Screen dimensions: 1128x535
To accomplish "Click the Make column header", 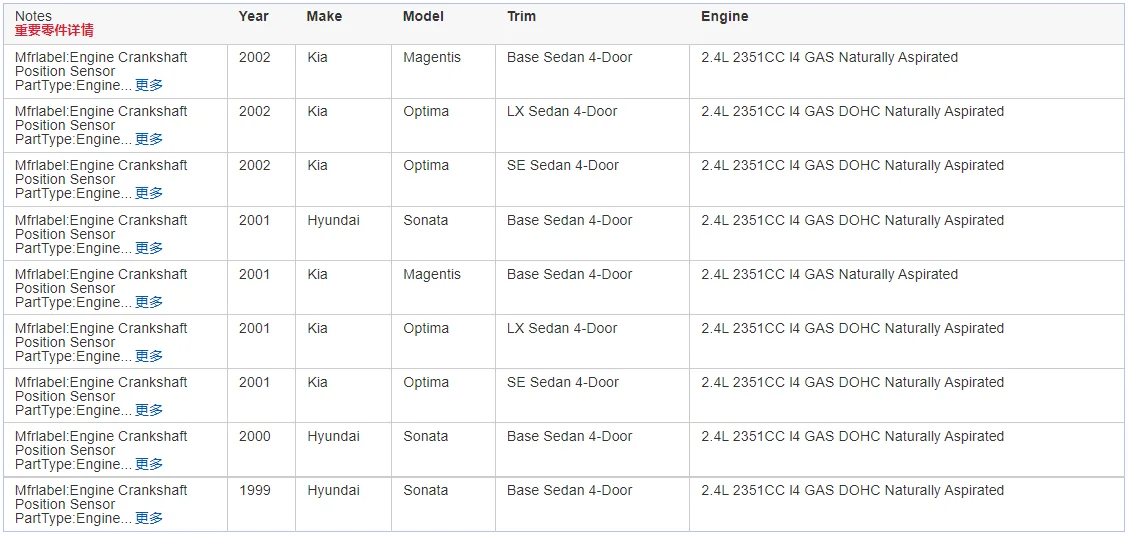I will (324, 16).
